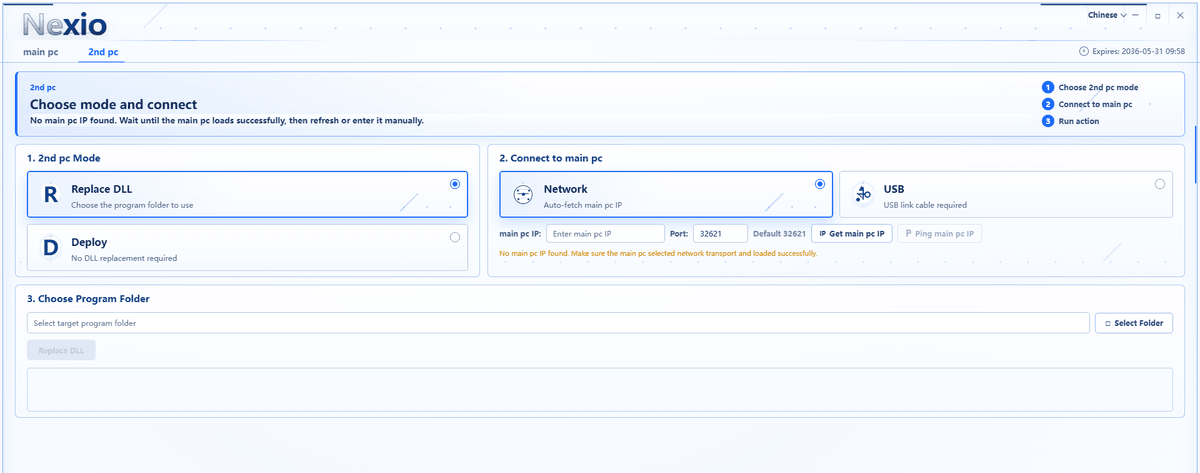Select the USB radio button
The width and height of the screenshot is (1200, 473).
(1160, 184)
